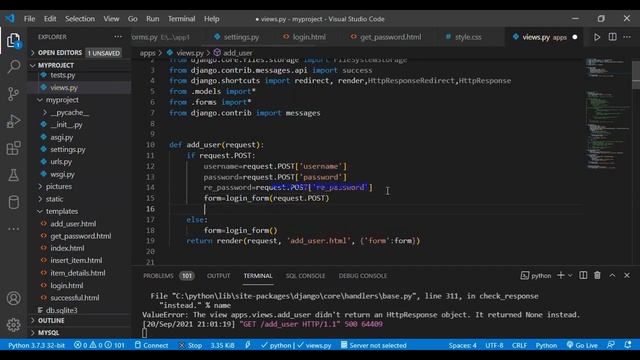Run Python file with play icon
Image resolution: width=640 pixels, height=360 pixels.
(597, 37)
